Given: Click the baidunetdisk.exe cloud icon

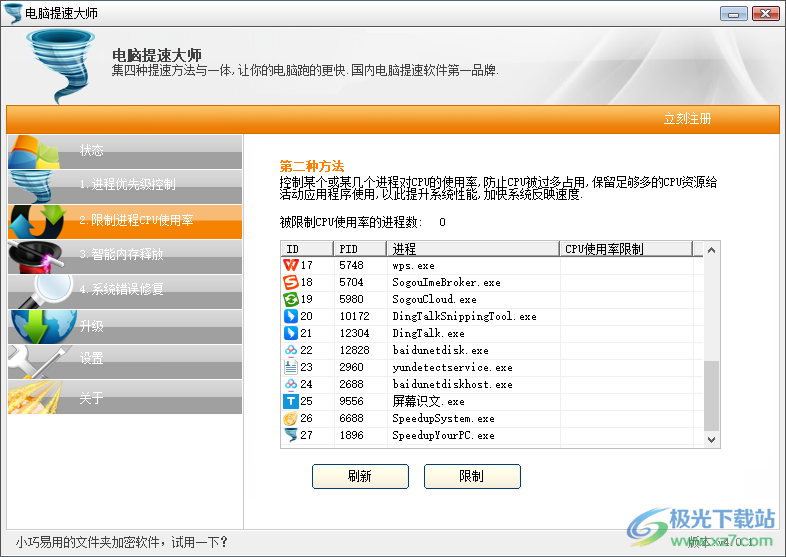Looking at the screenshot, I should point(291,350).
